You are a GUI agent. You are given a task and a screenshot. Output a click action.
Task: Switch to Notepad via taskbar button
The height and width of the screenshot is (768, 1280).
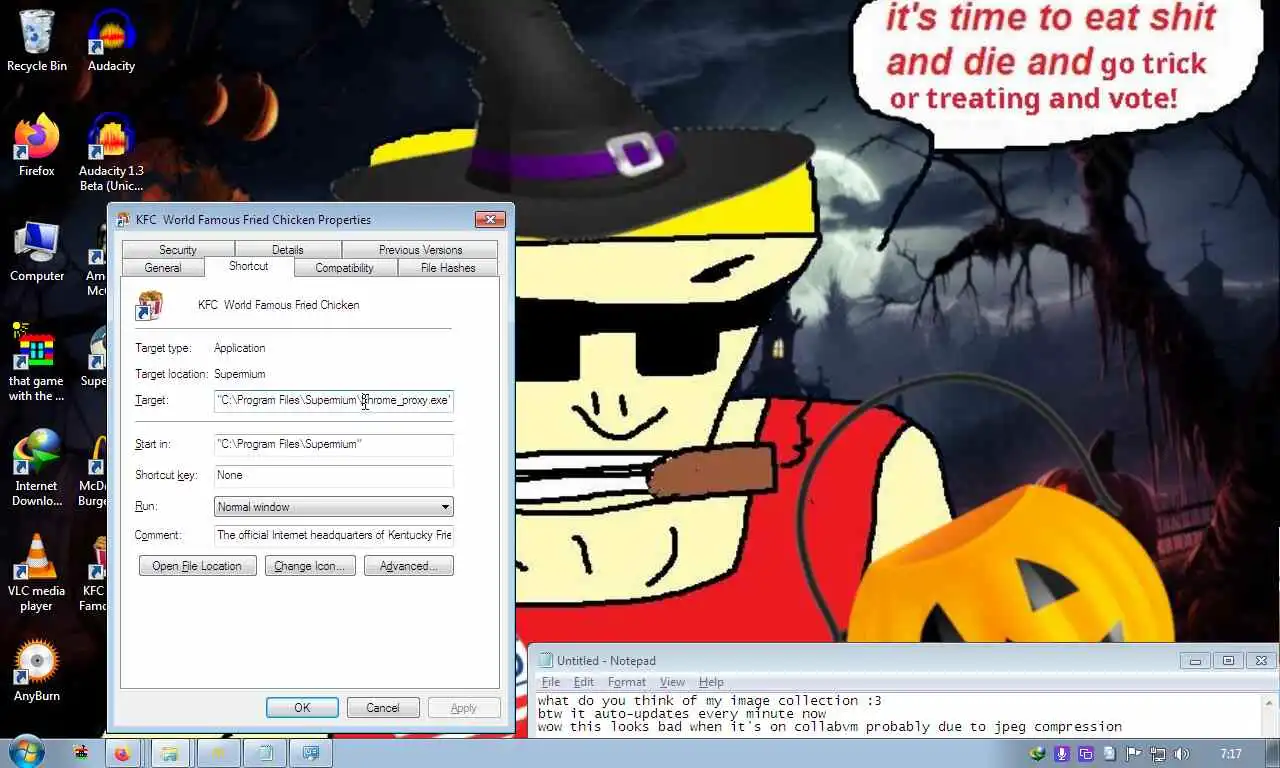coord(264,753)
